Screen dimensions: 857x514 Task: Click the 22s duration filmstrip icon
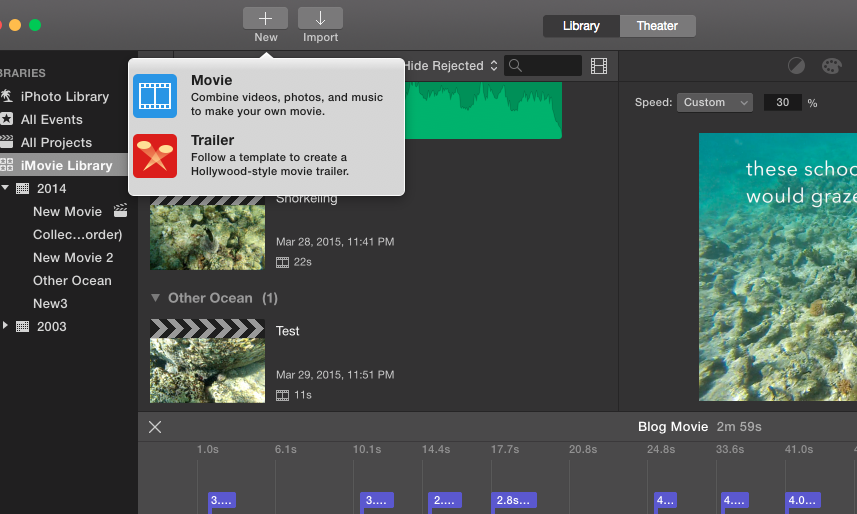pyautogui.click(x=282, y=262)
